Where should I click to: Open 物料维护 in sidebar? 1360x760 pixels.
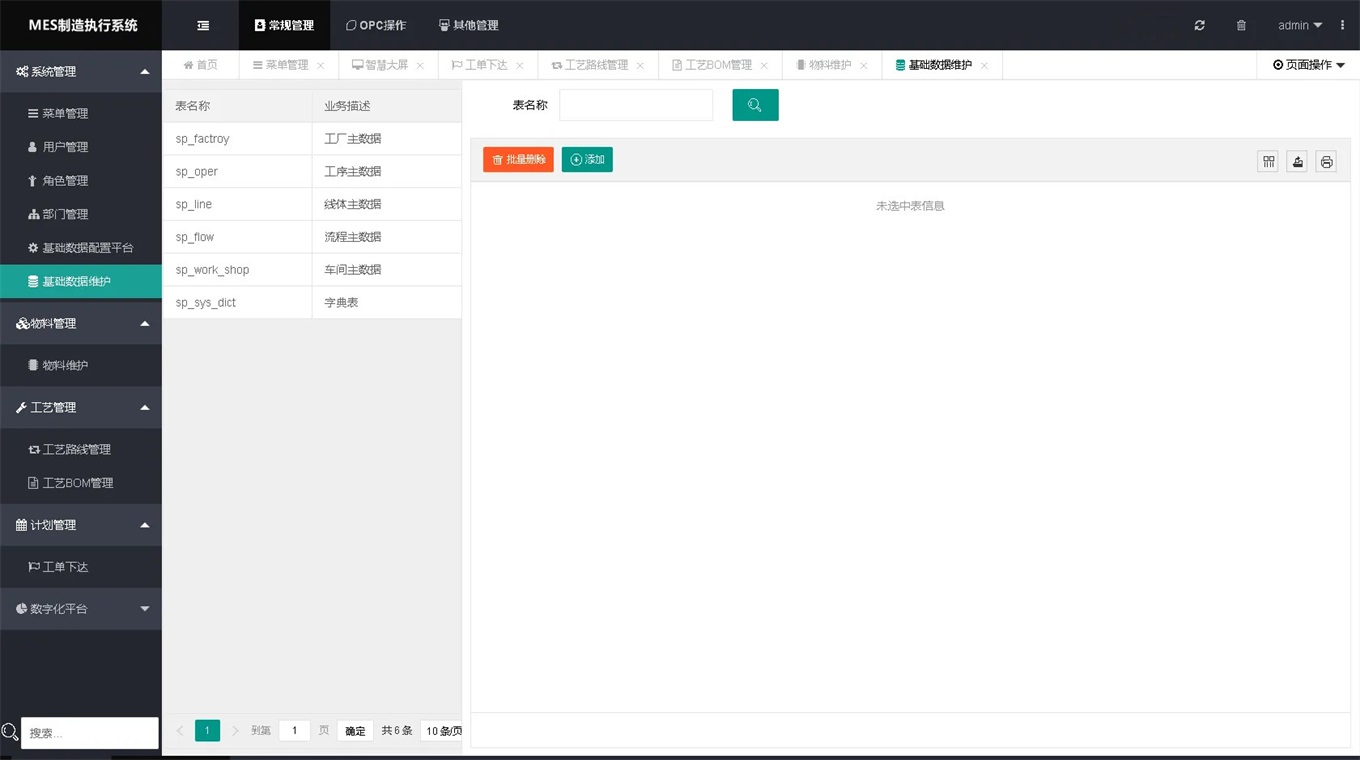click(81, 365)
